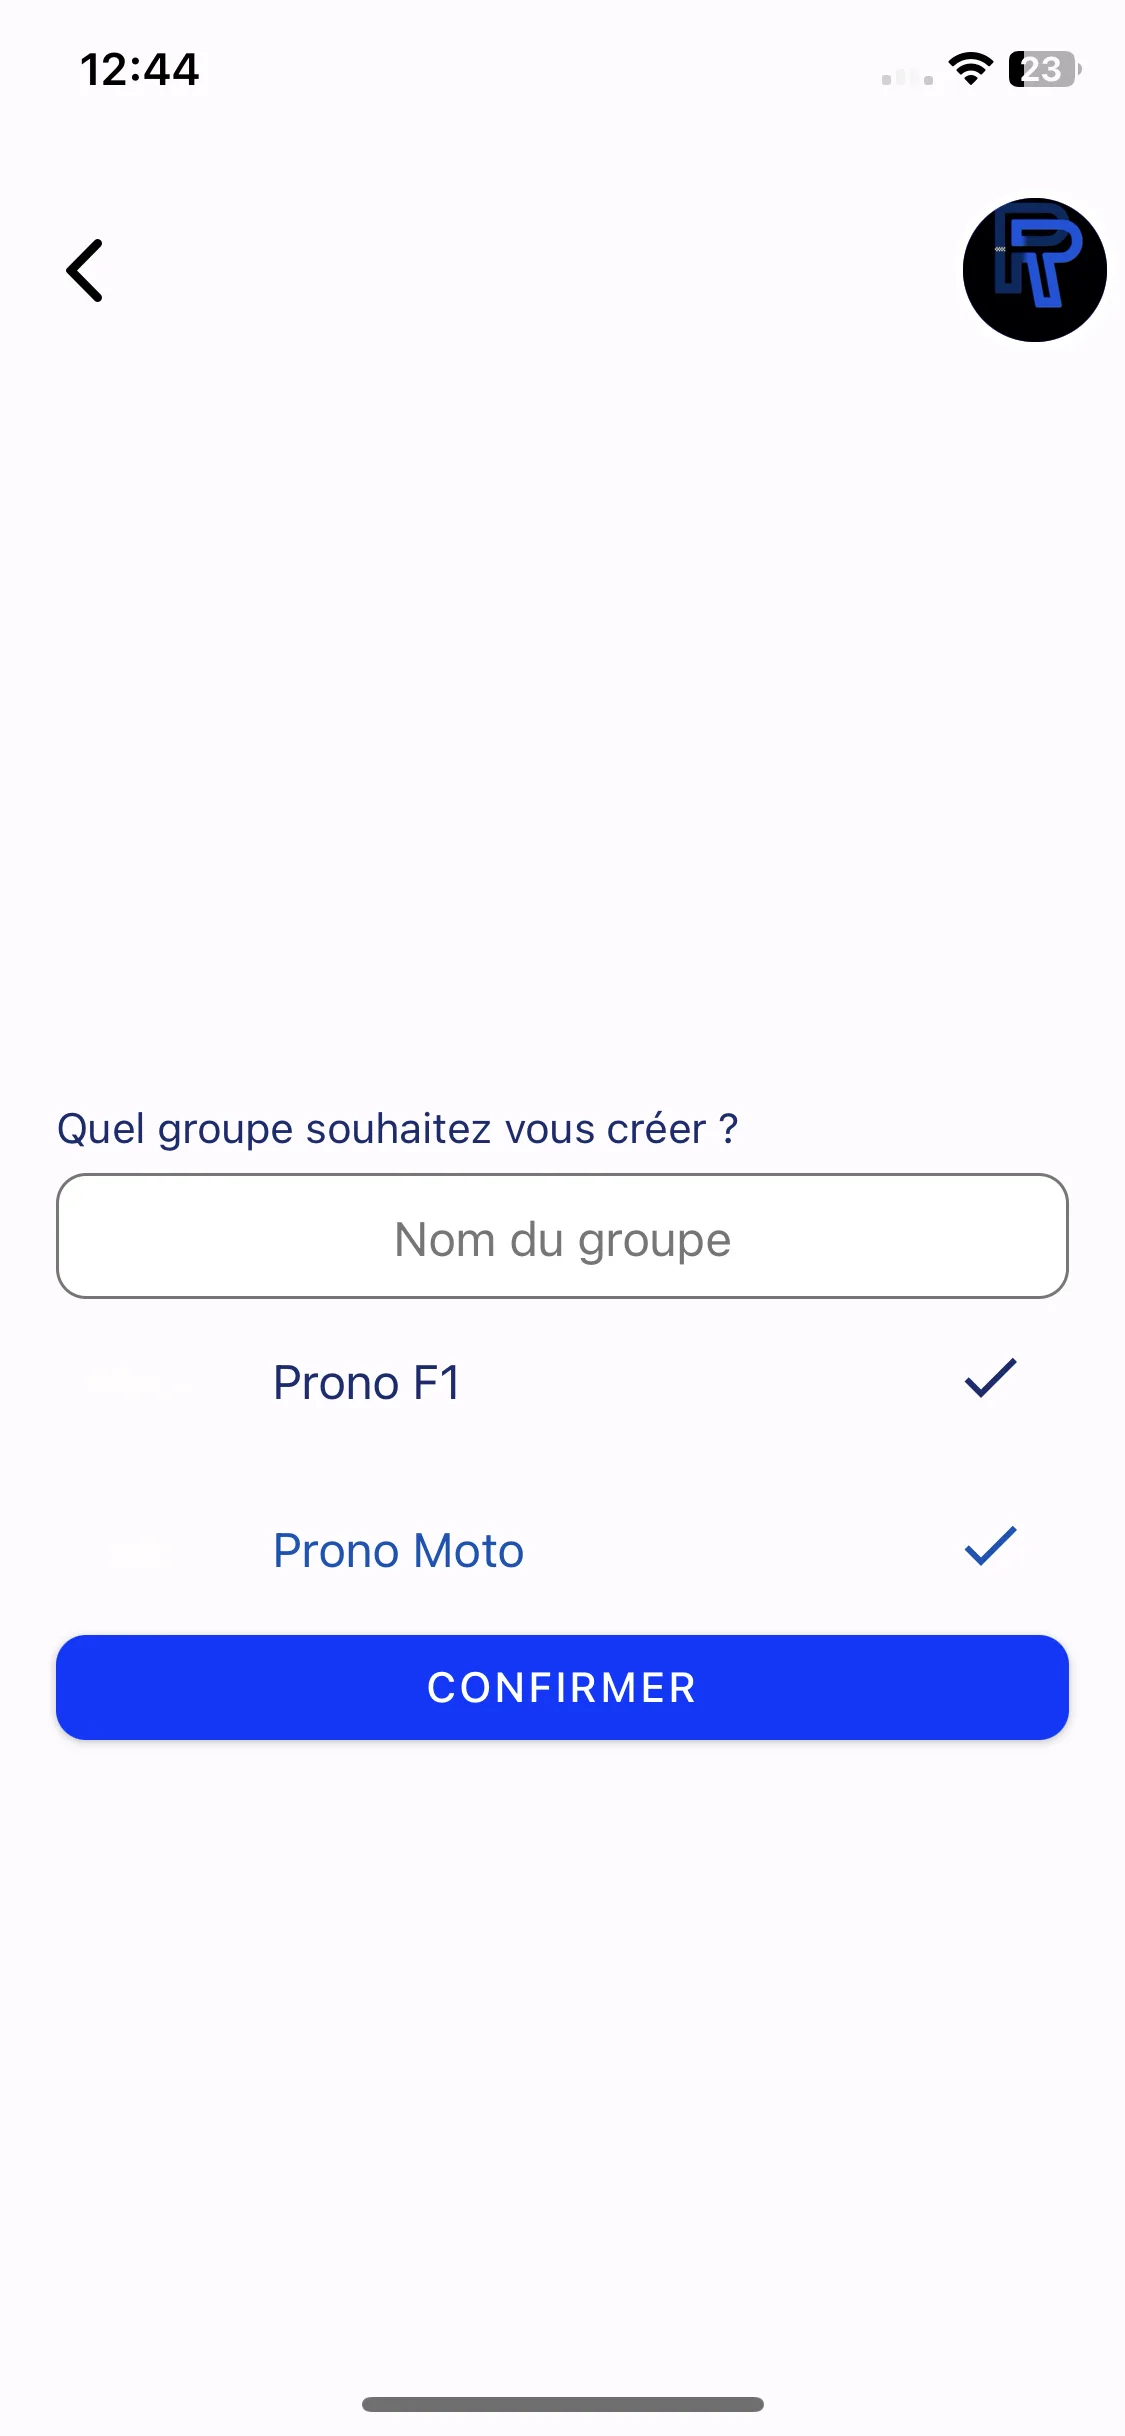The width and height of the screenshot is (1125, 2436).
Task: Uncheck the Prono F1 checkmark
Action: (990, 1378)
